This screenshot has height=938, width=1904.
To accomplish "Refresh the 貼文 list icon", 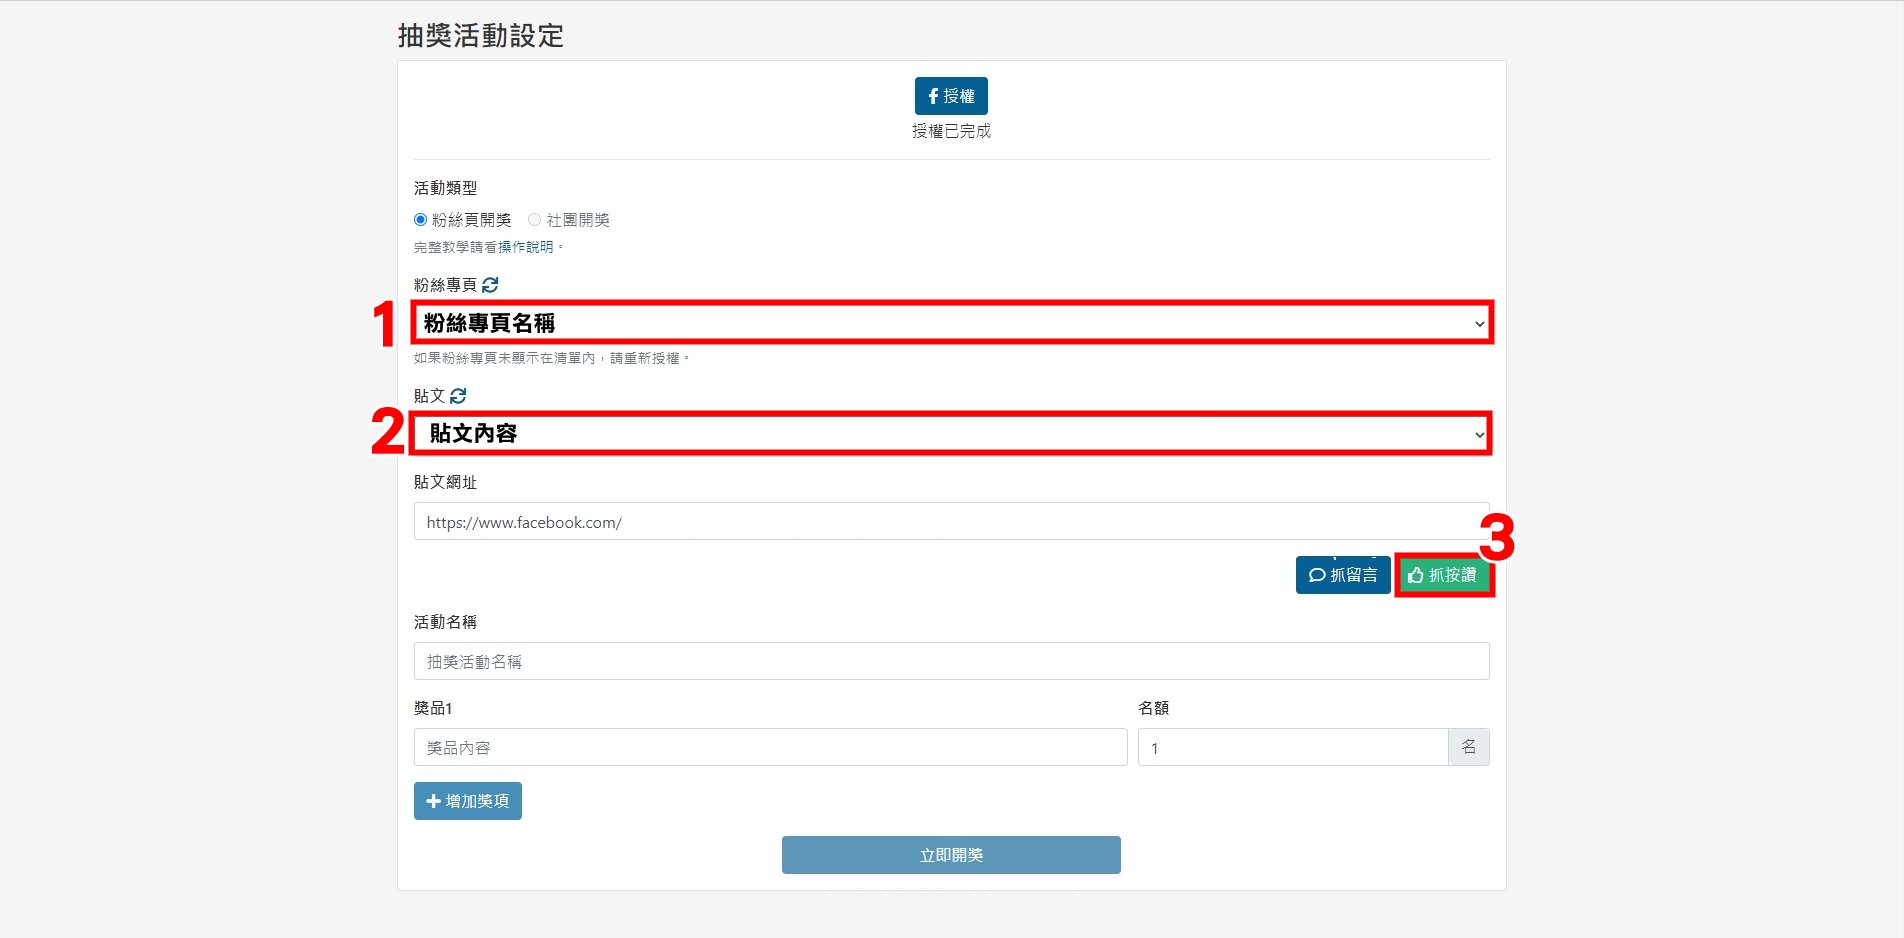I will [458, 396].
